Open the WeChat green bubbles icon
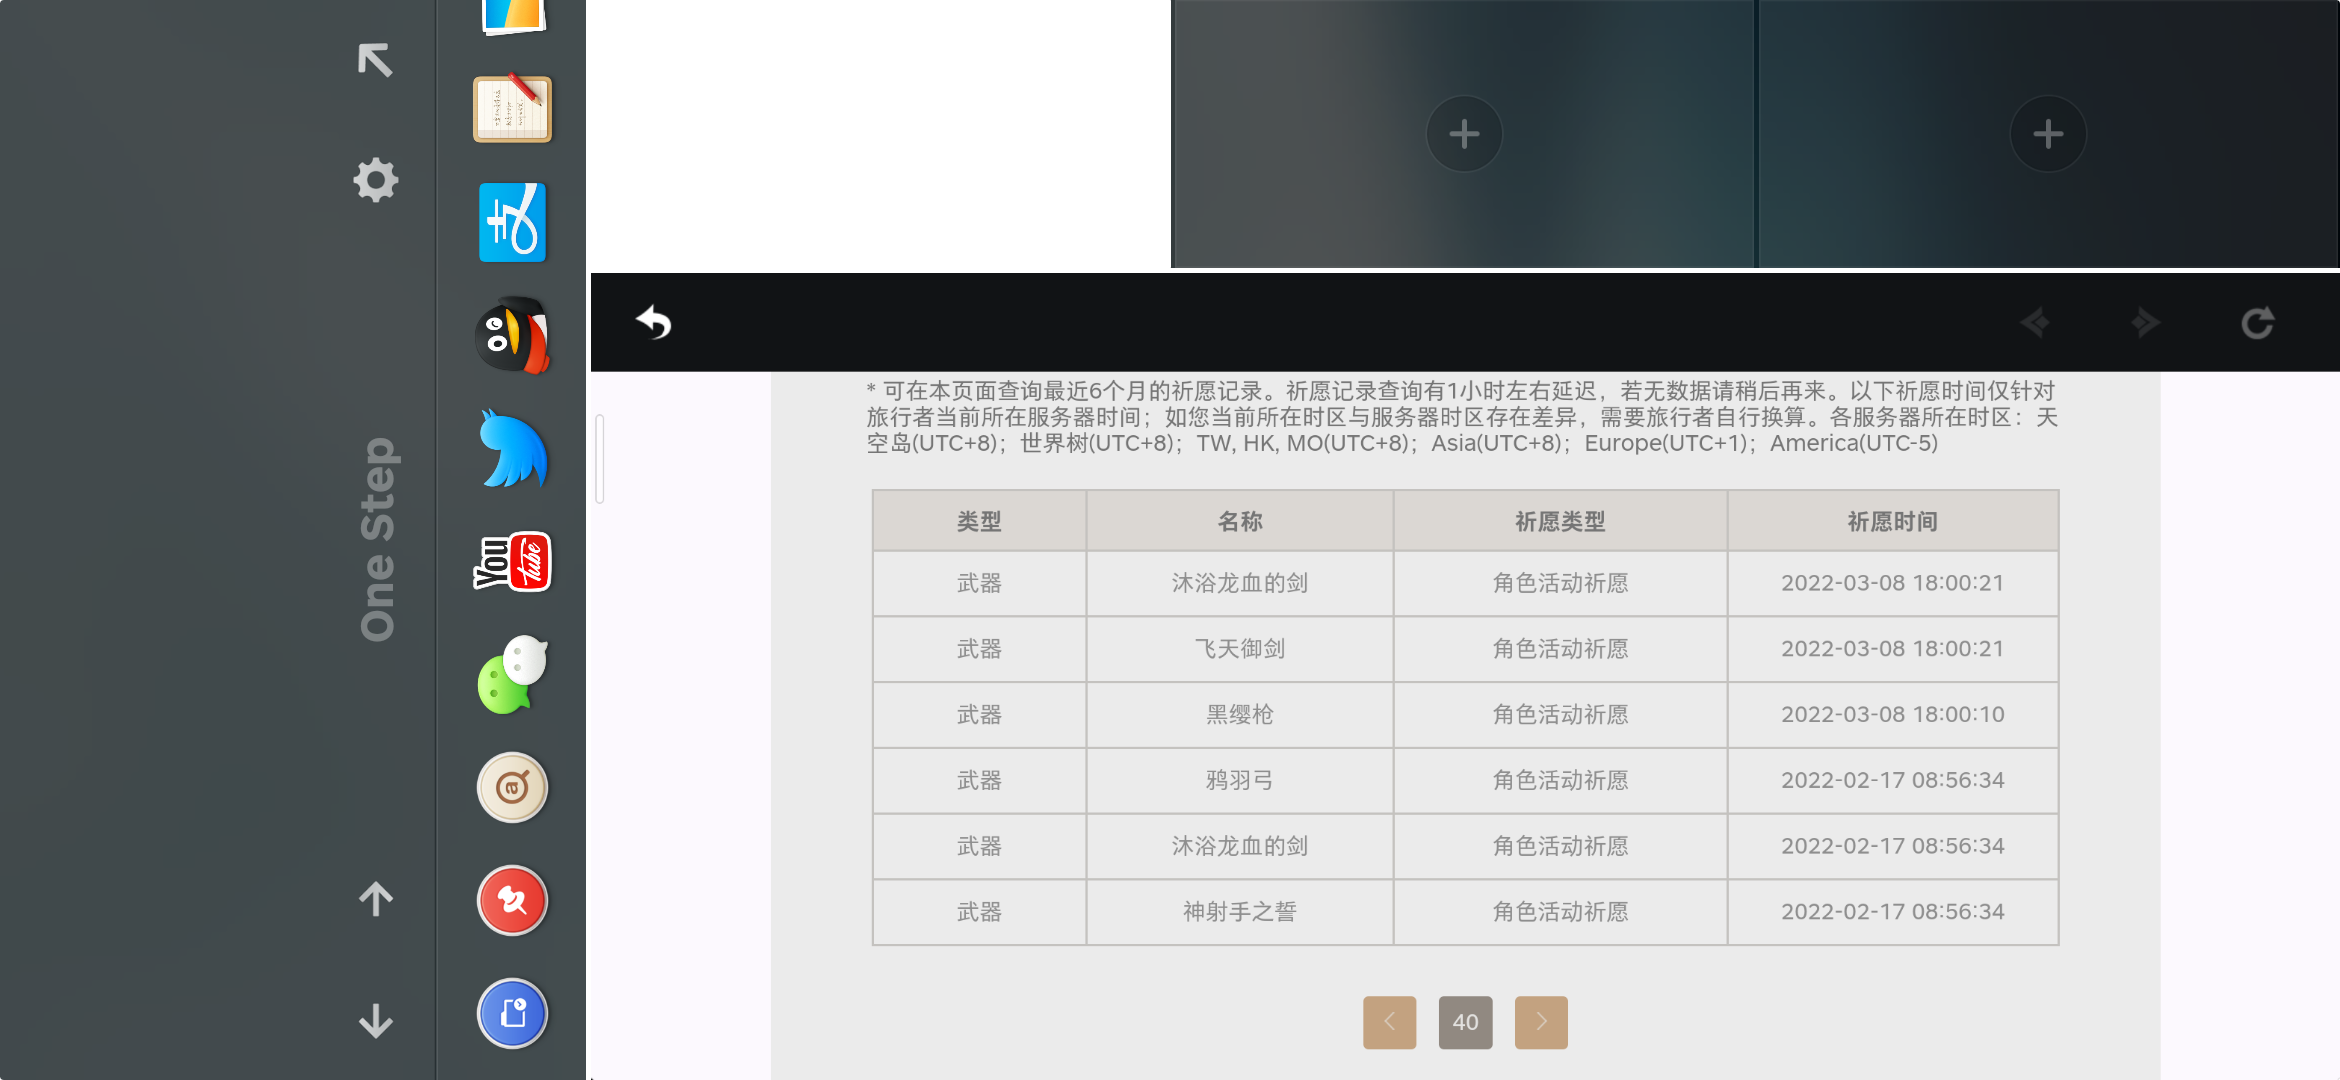The width and height of the screenshot is (2340, 1080). pos(512,675)
